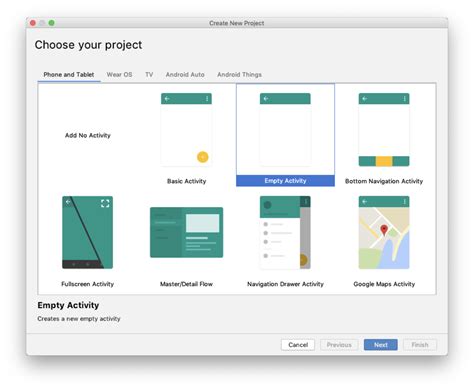Pick the Fullscreen Activity template image
The image size is (474, 390).
[x=87, y=232]
